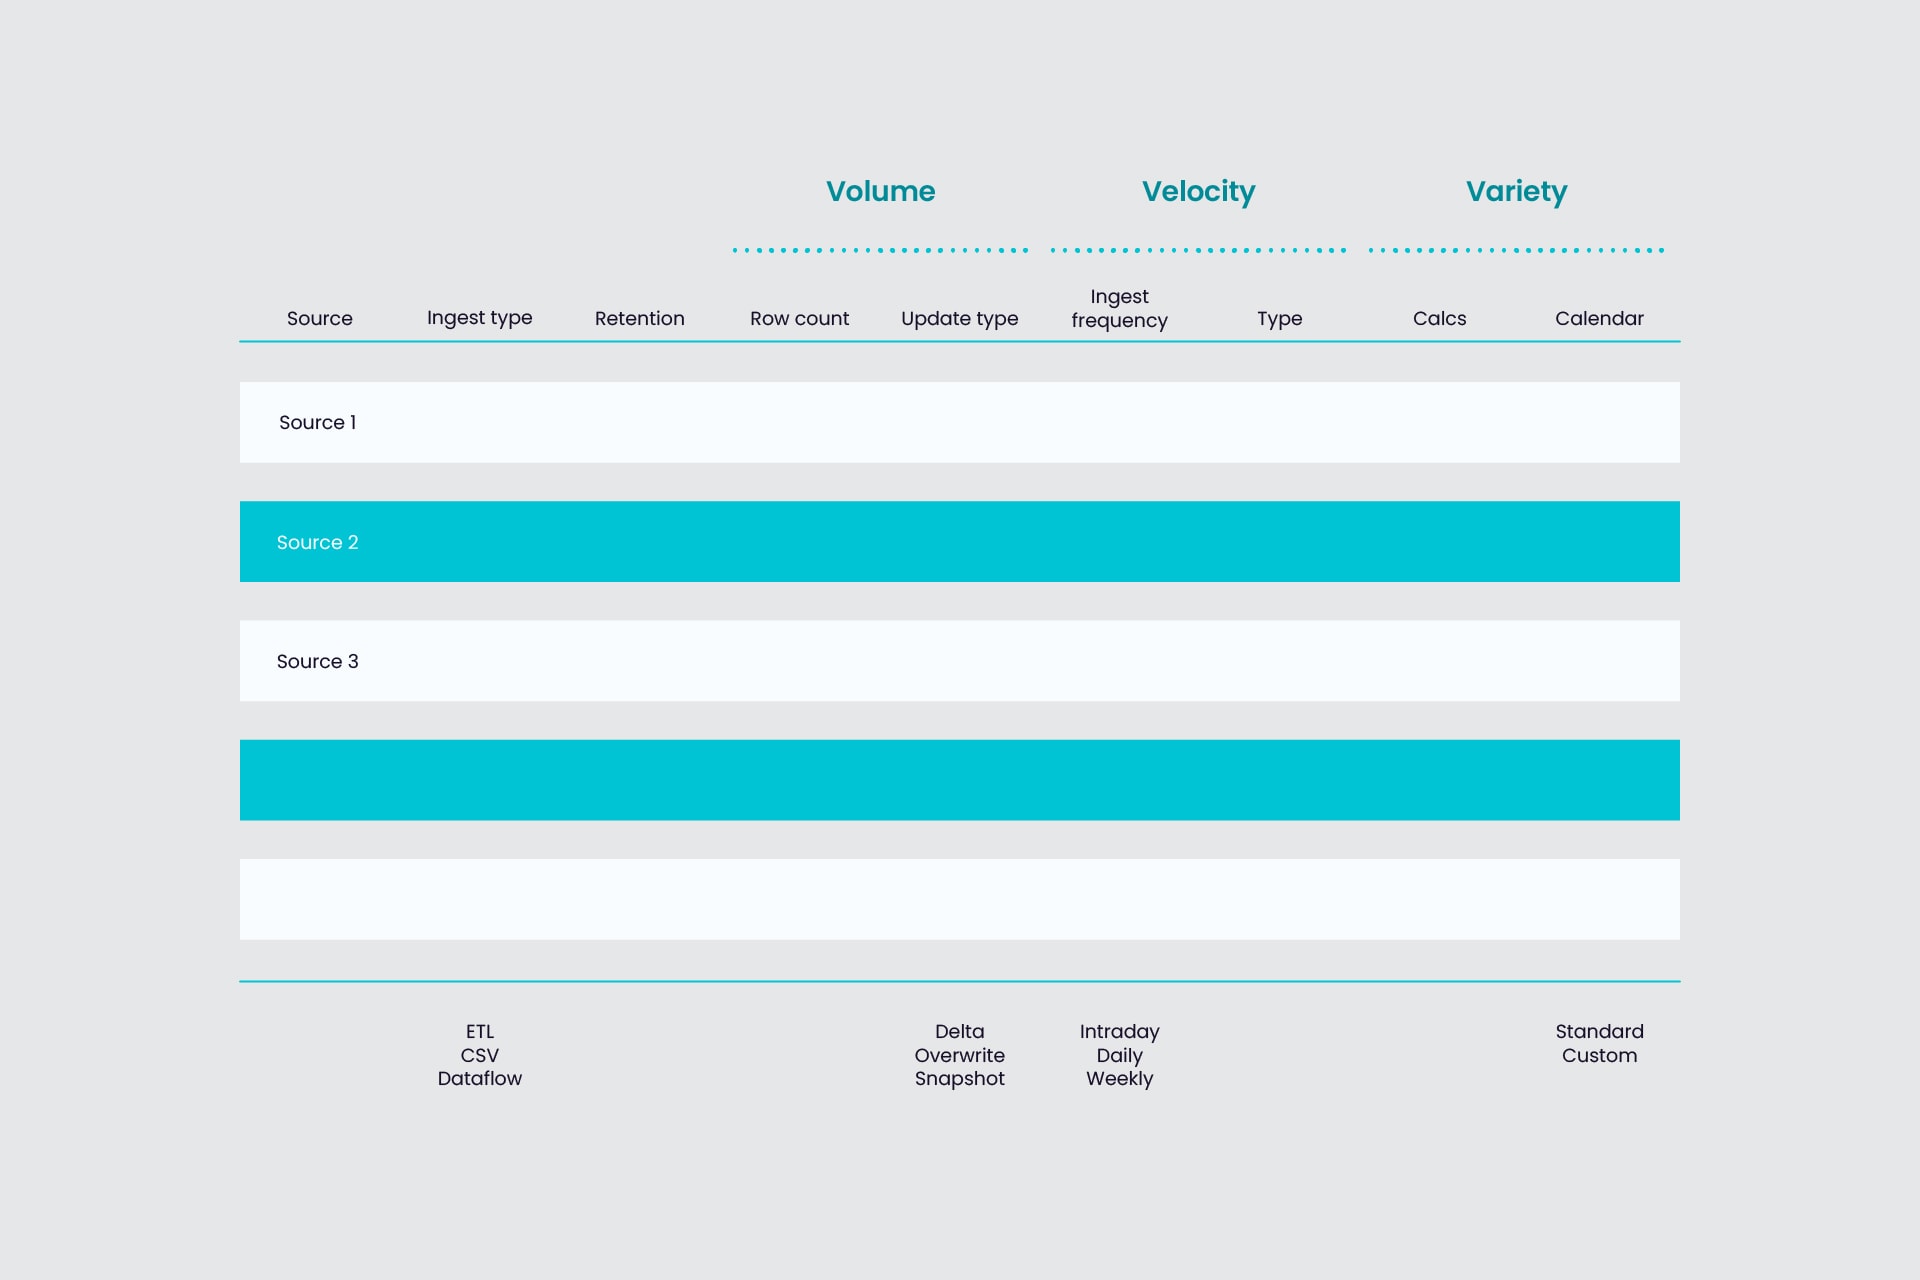Screen dimensions: 1920x1280
Task: Select the Retention column header
Action: coord(639,318)
